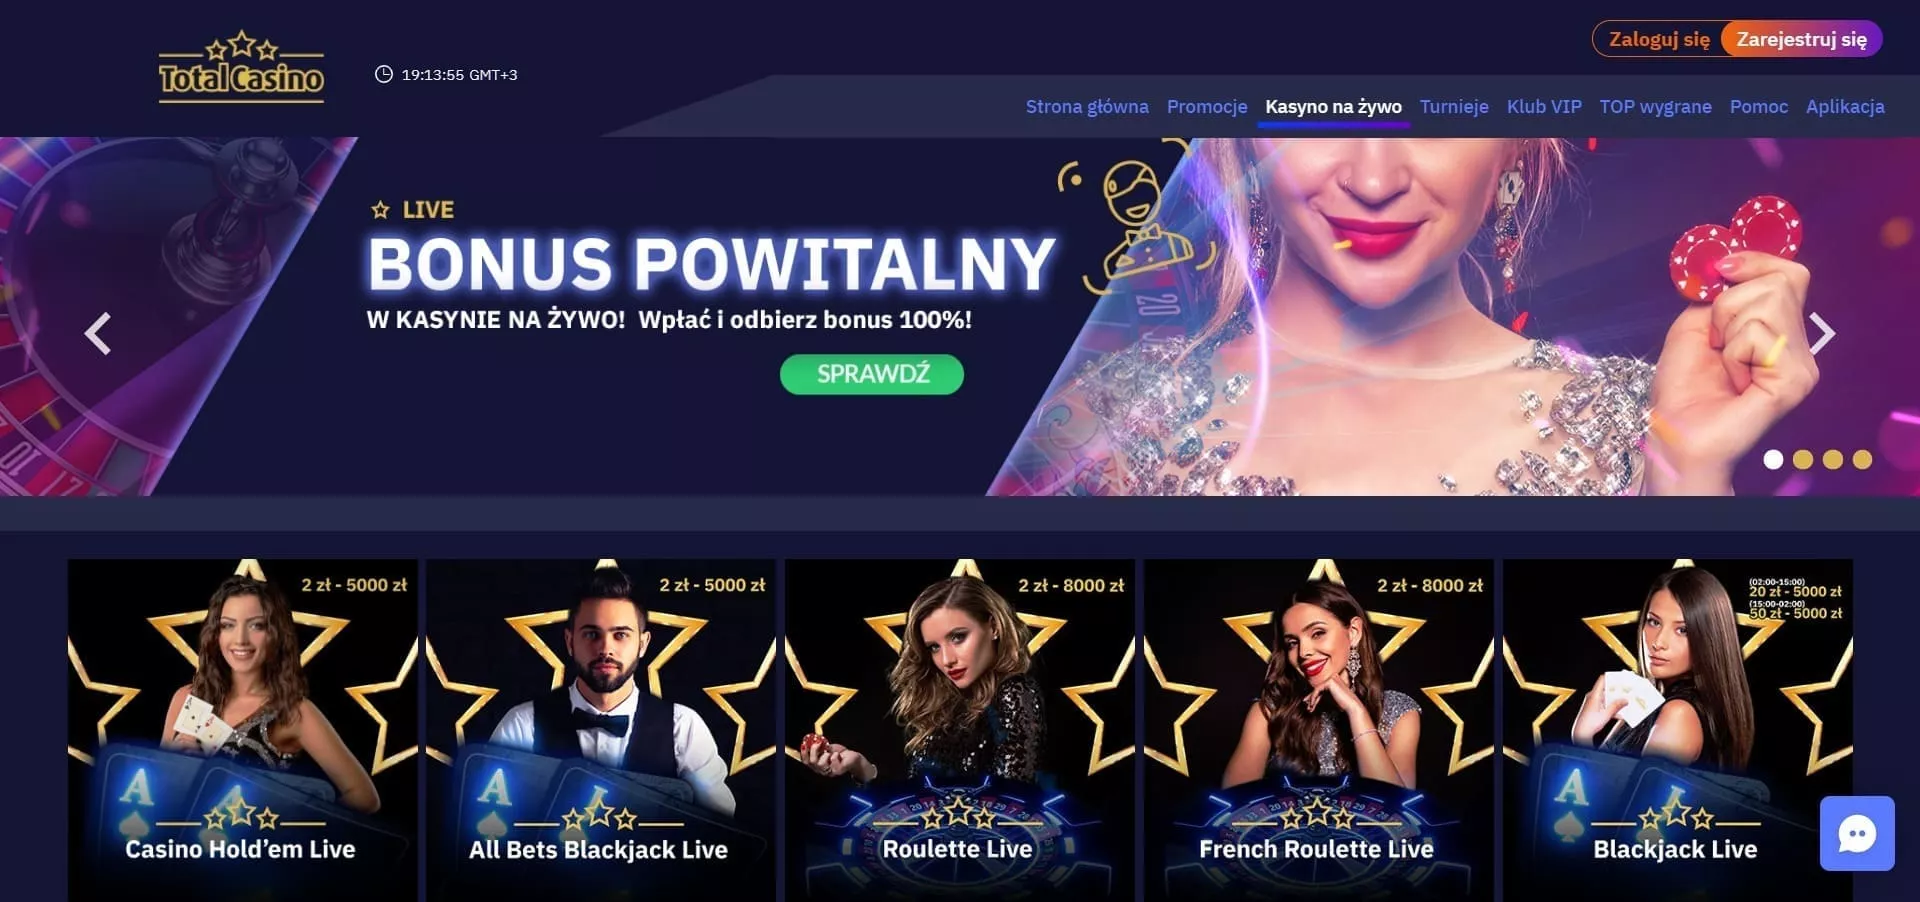Image resolution: width=1920 pixels, height=902 pixels.
Task: Select the second banner slide dot
Action: tap(1803, 459)
